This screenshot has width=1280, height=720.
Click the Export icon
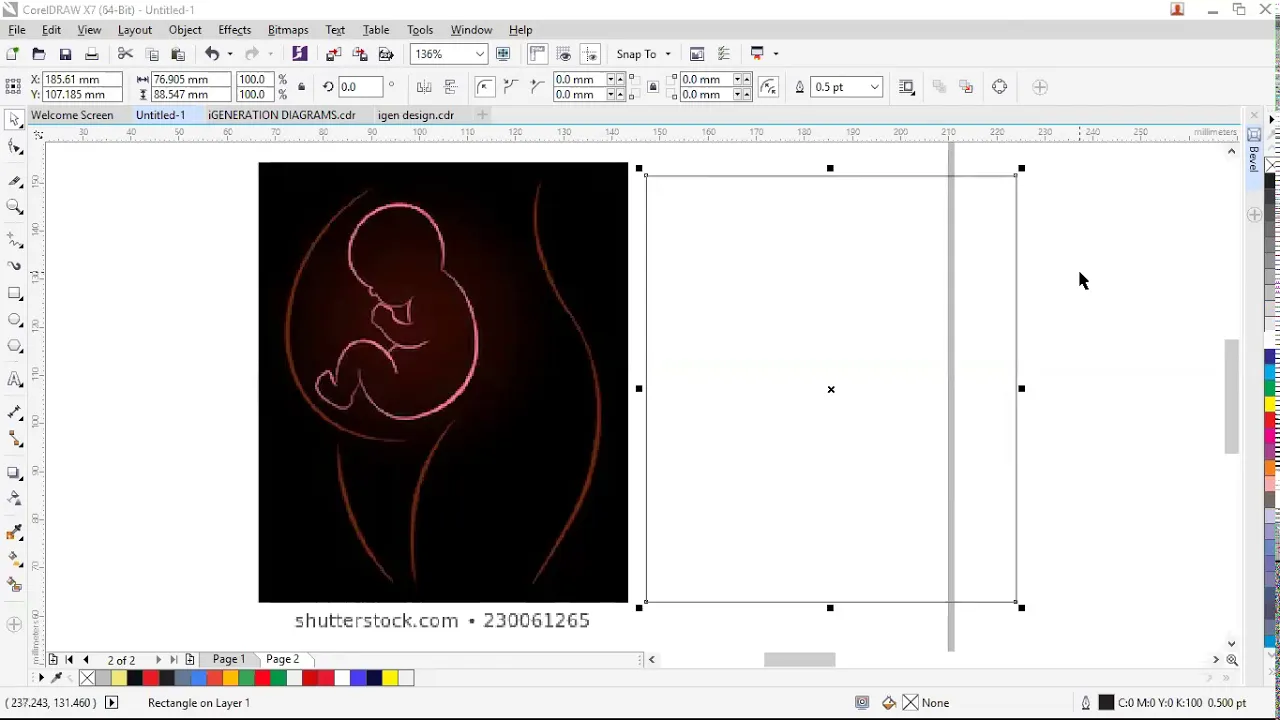coord(360,54)
